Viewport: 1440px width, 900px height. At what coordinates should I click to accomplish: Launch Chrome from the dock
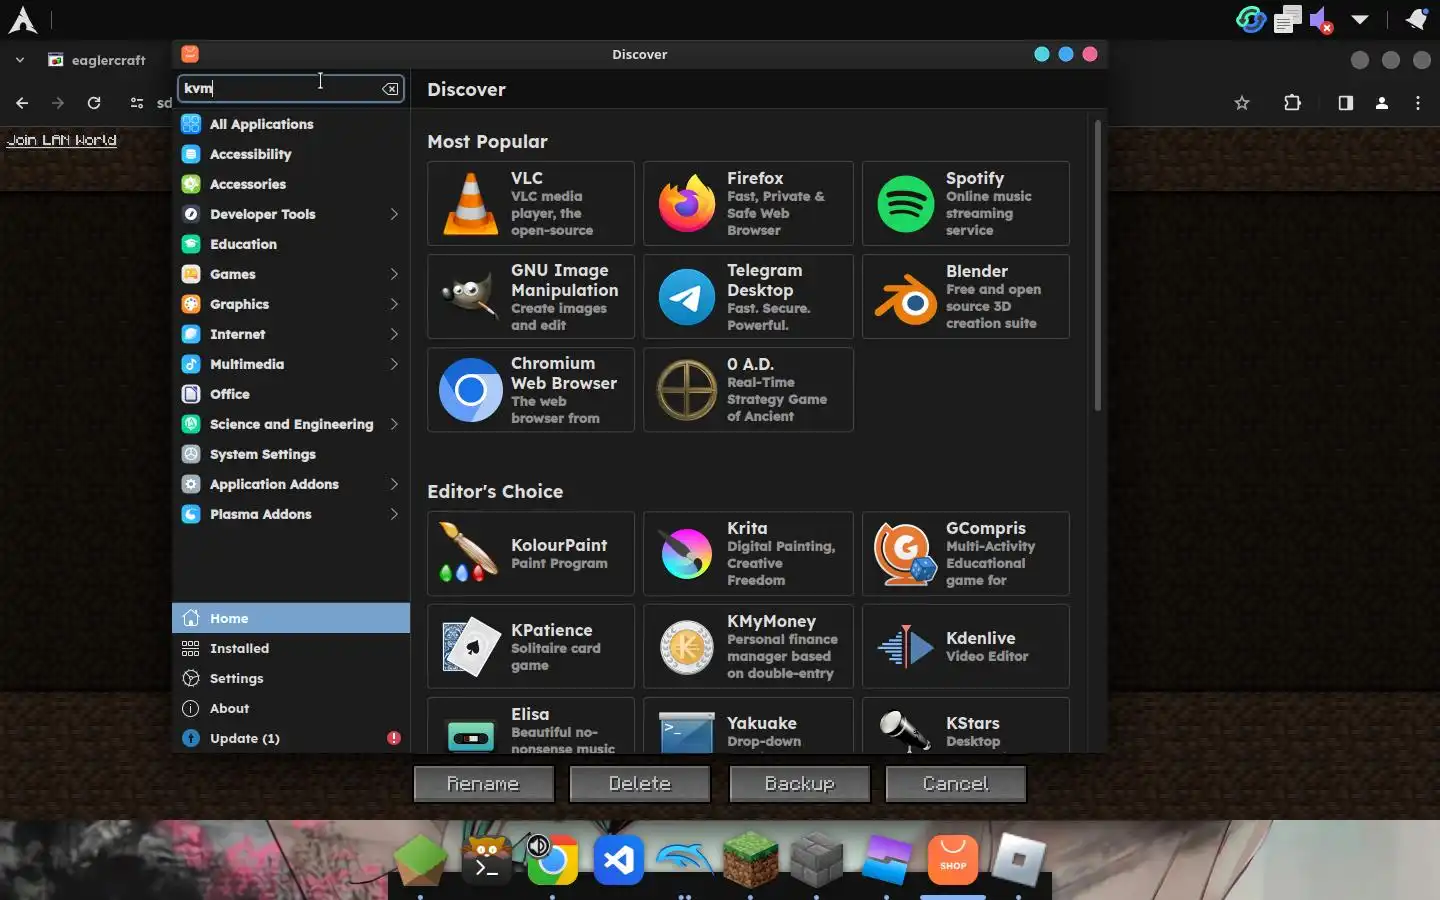pos(553,860)
